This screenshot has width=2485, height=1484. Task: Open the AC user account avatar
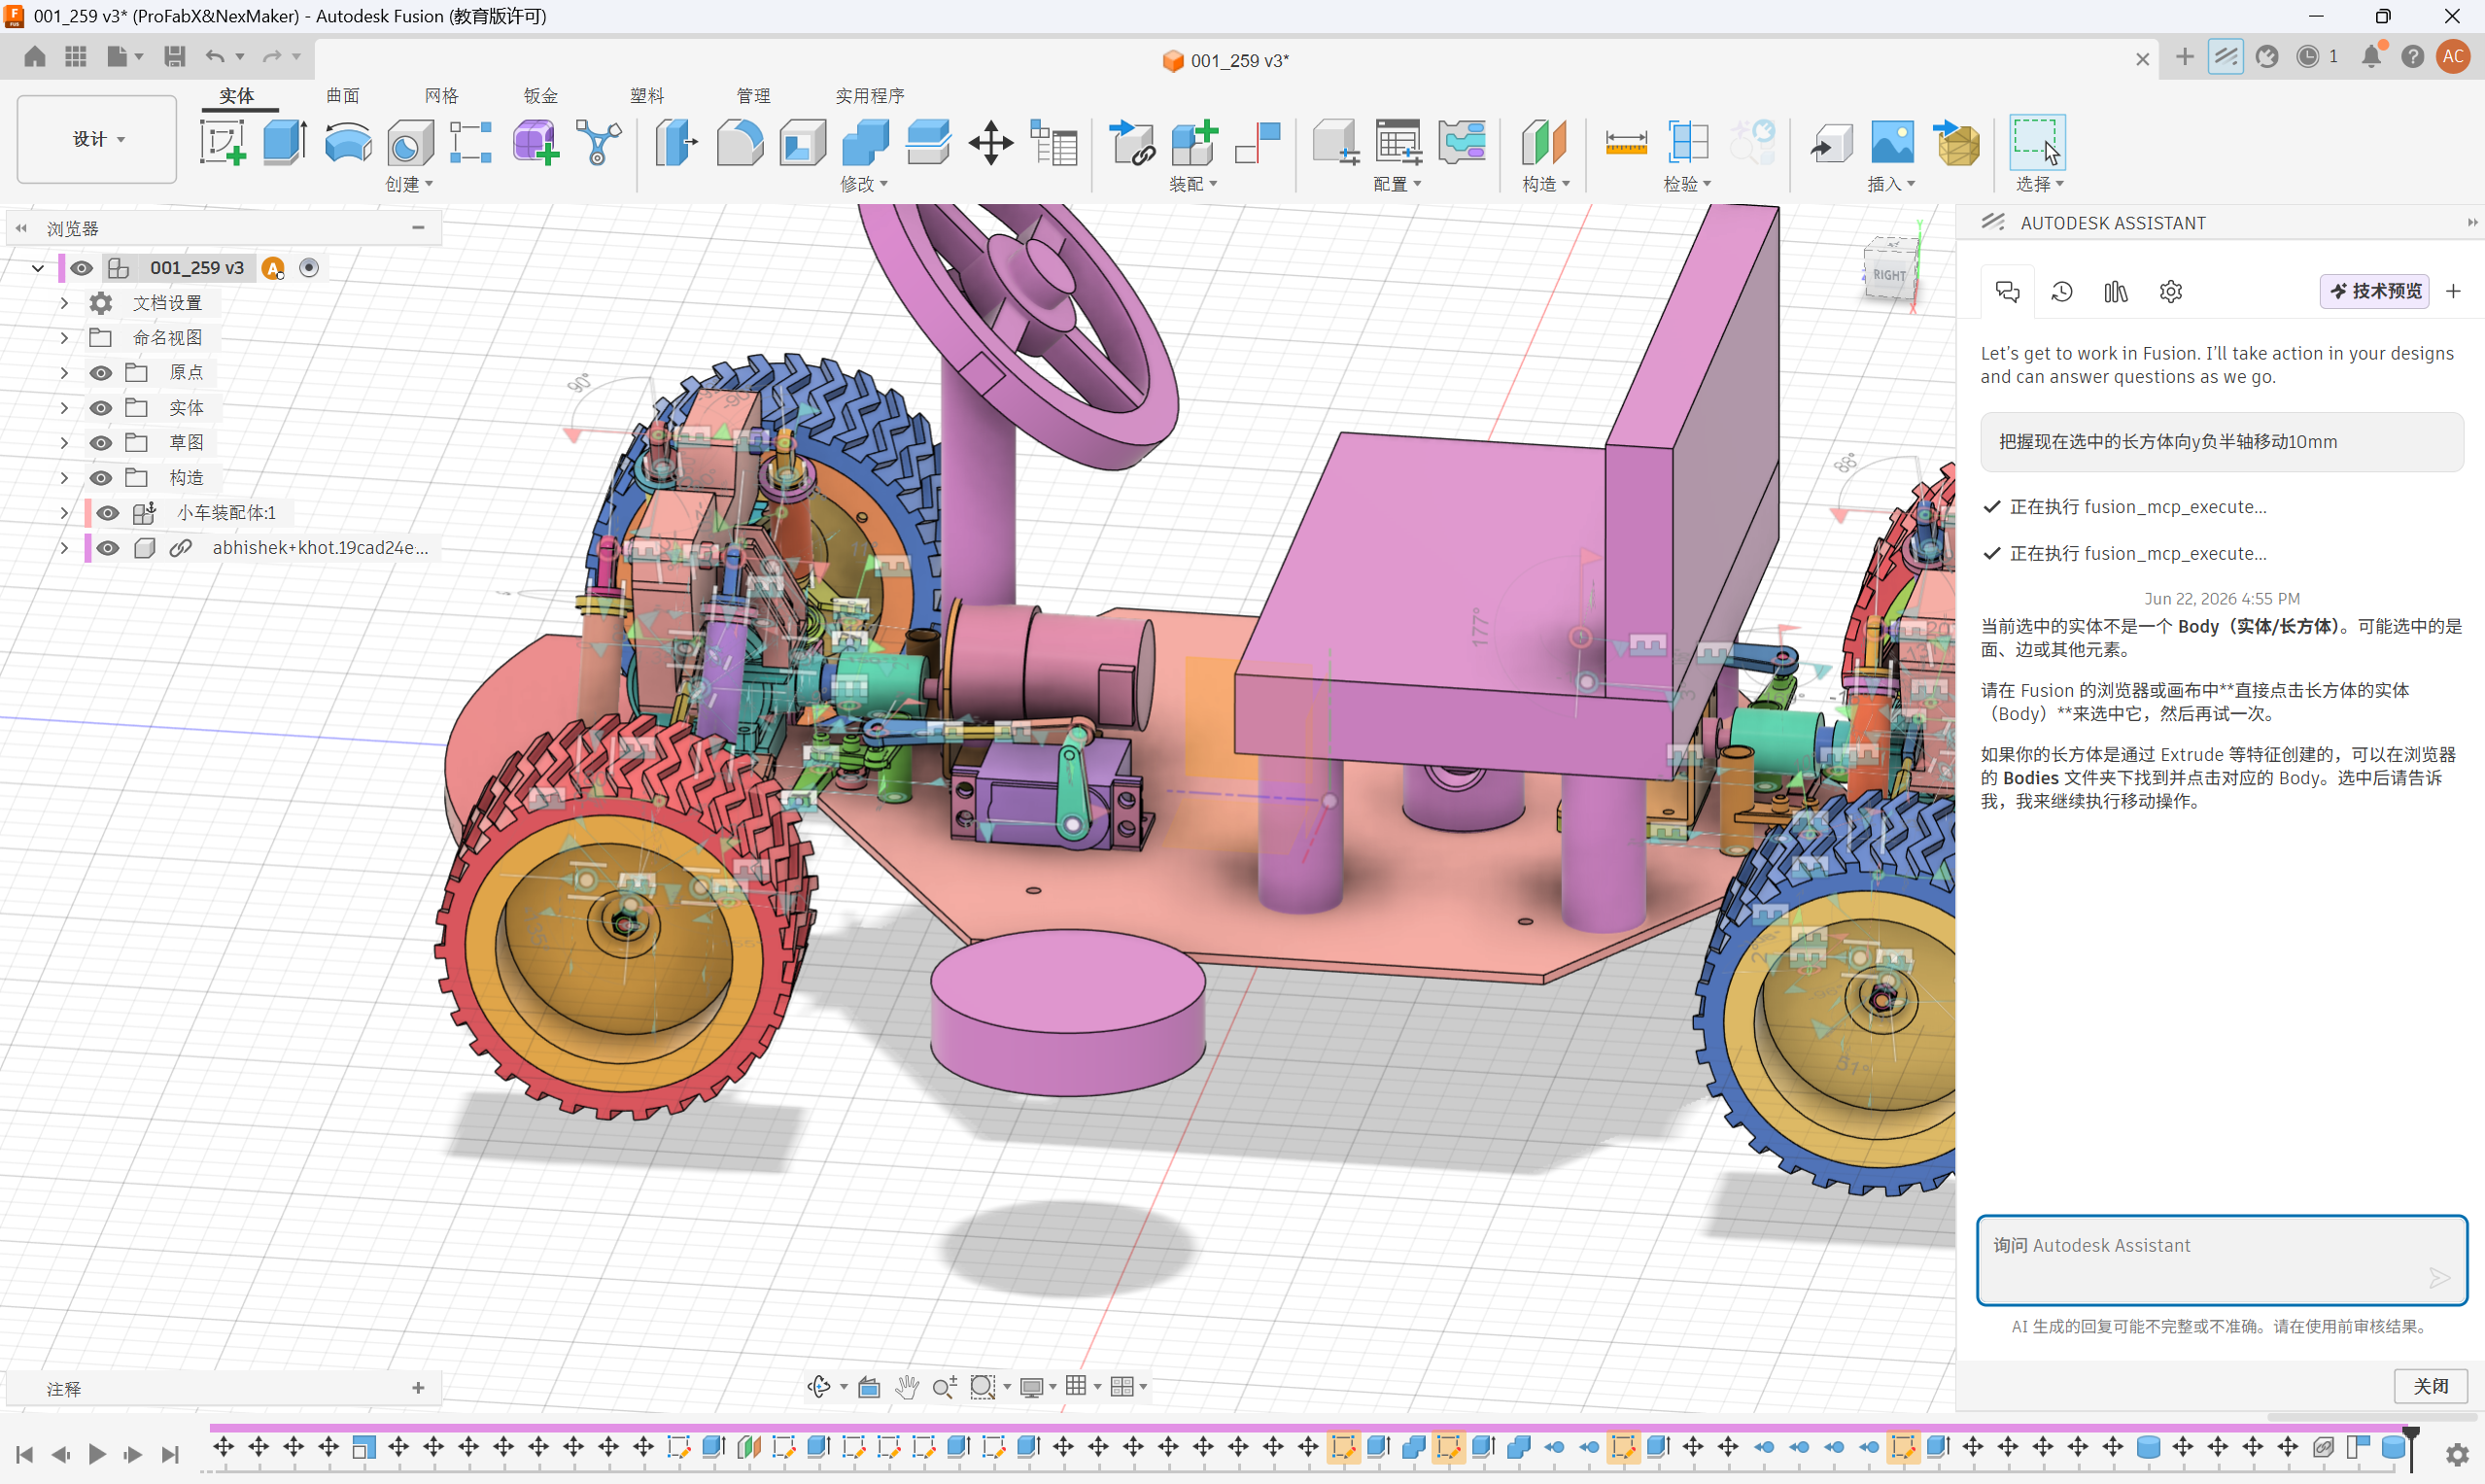click(x=2453, y=57)
